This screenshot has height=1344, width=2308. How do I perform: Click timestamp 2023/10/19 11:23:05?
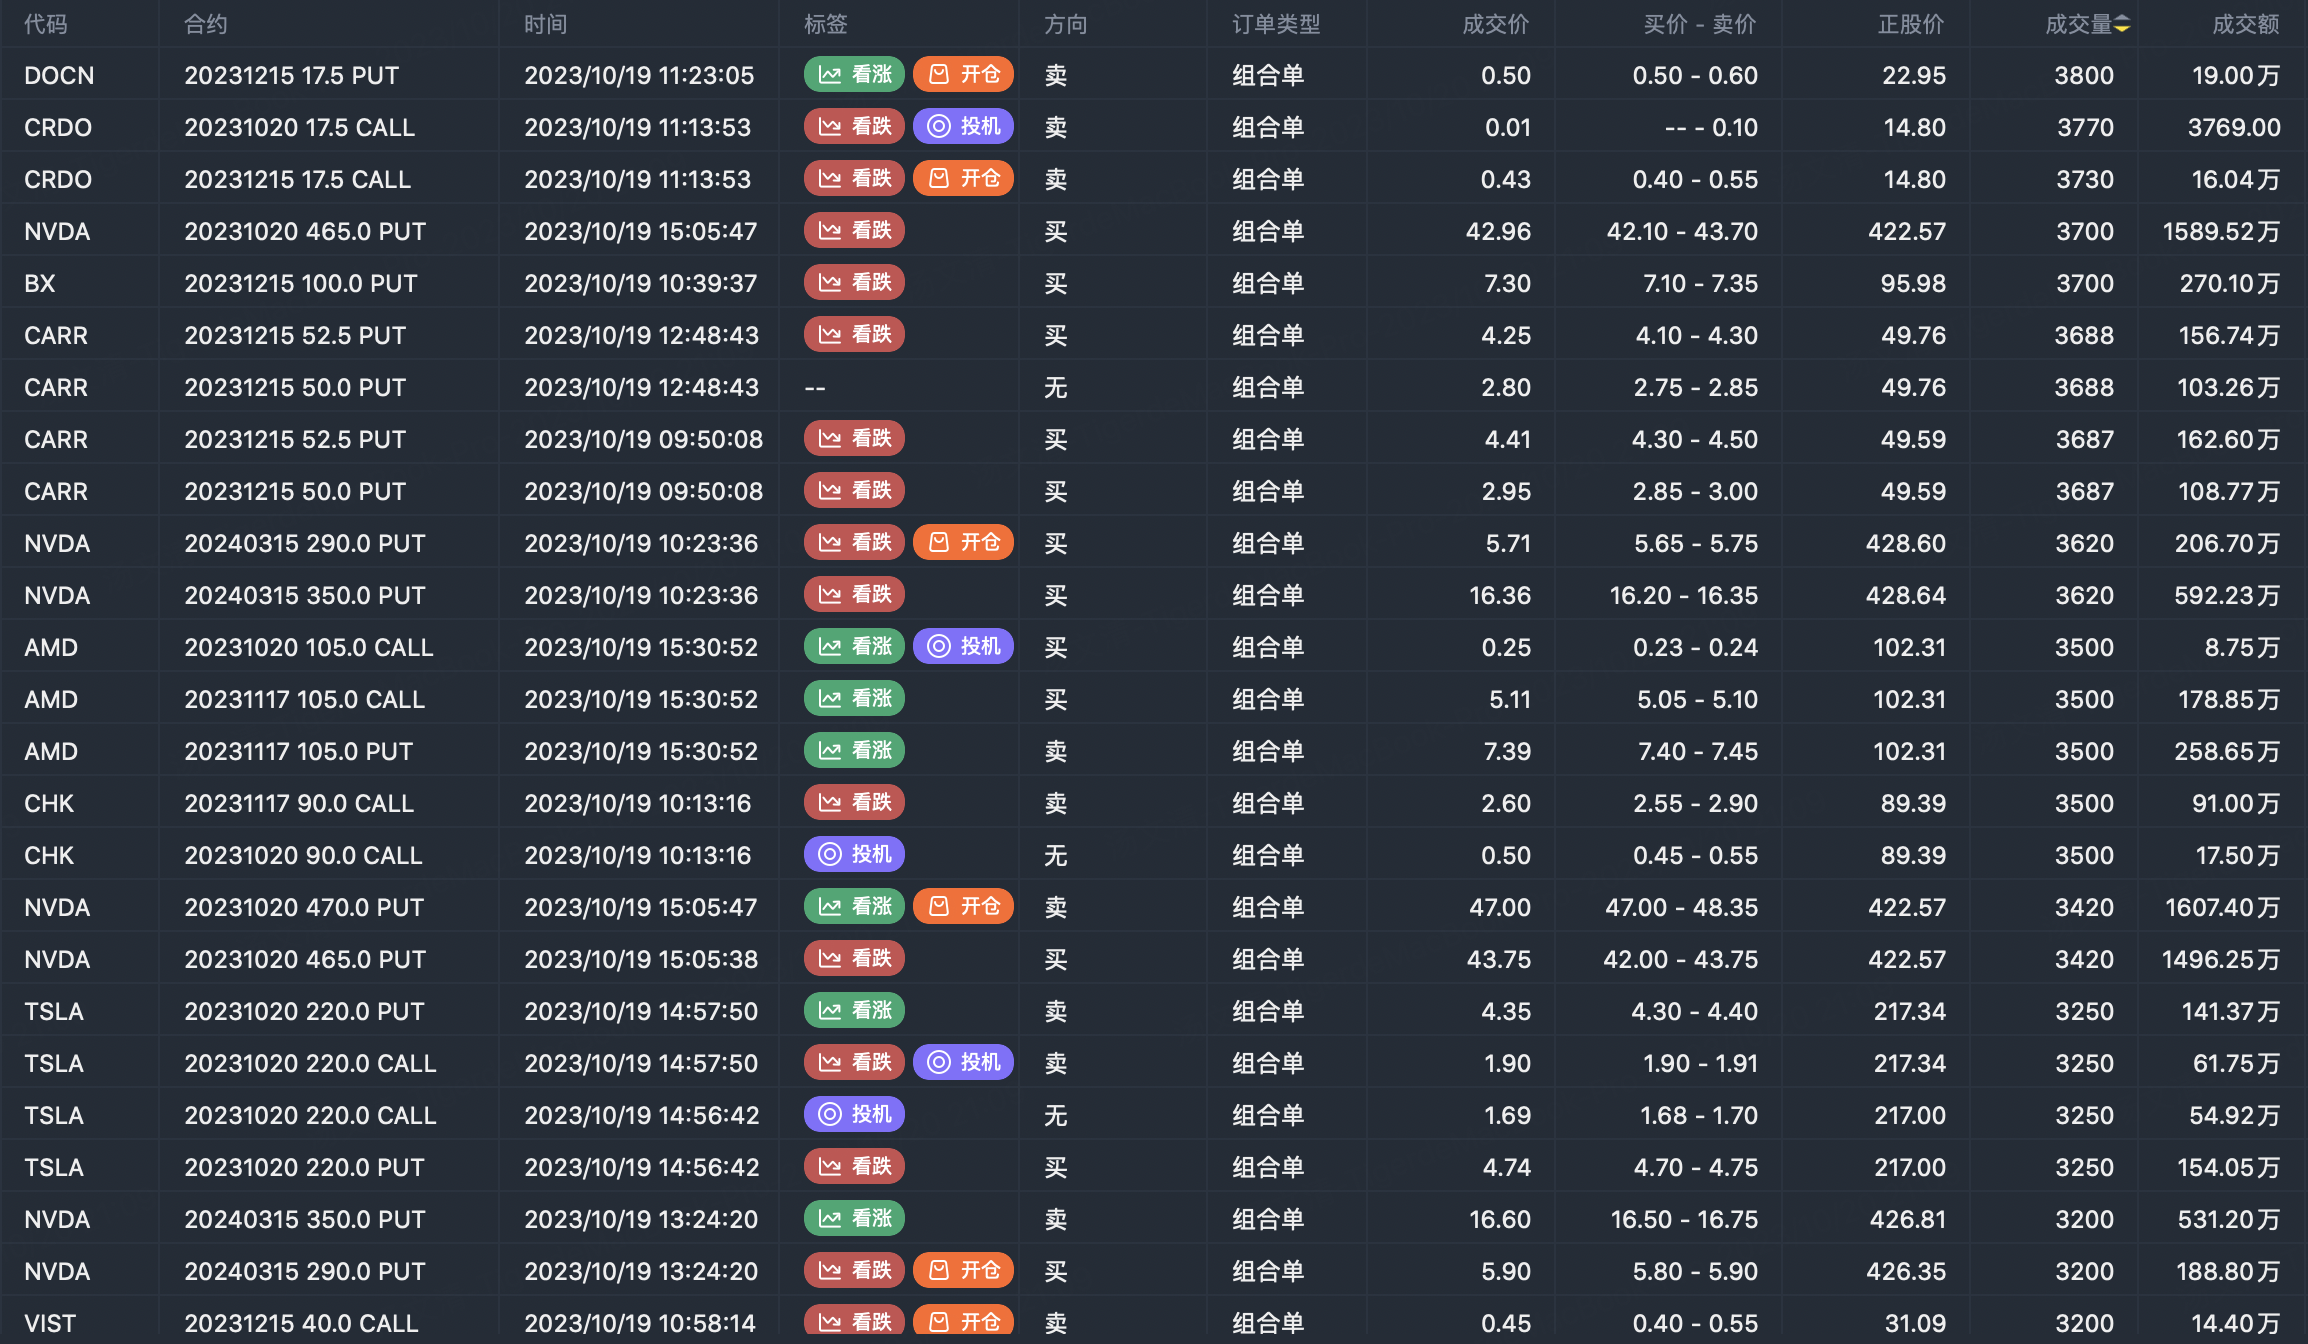click(639, 75)
